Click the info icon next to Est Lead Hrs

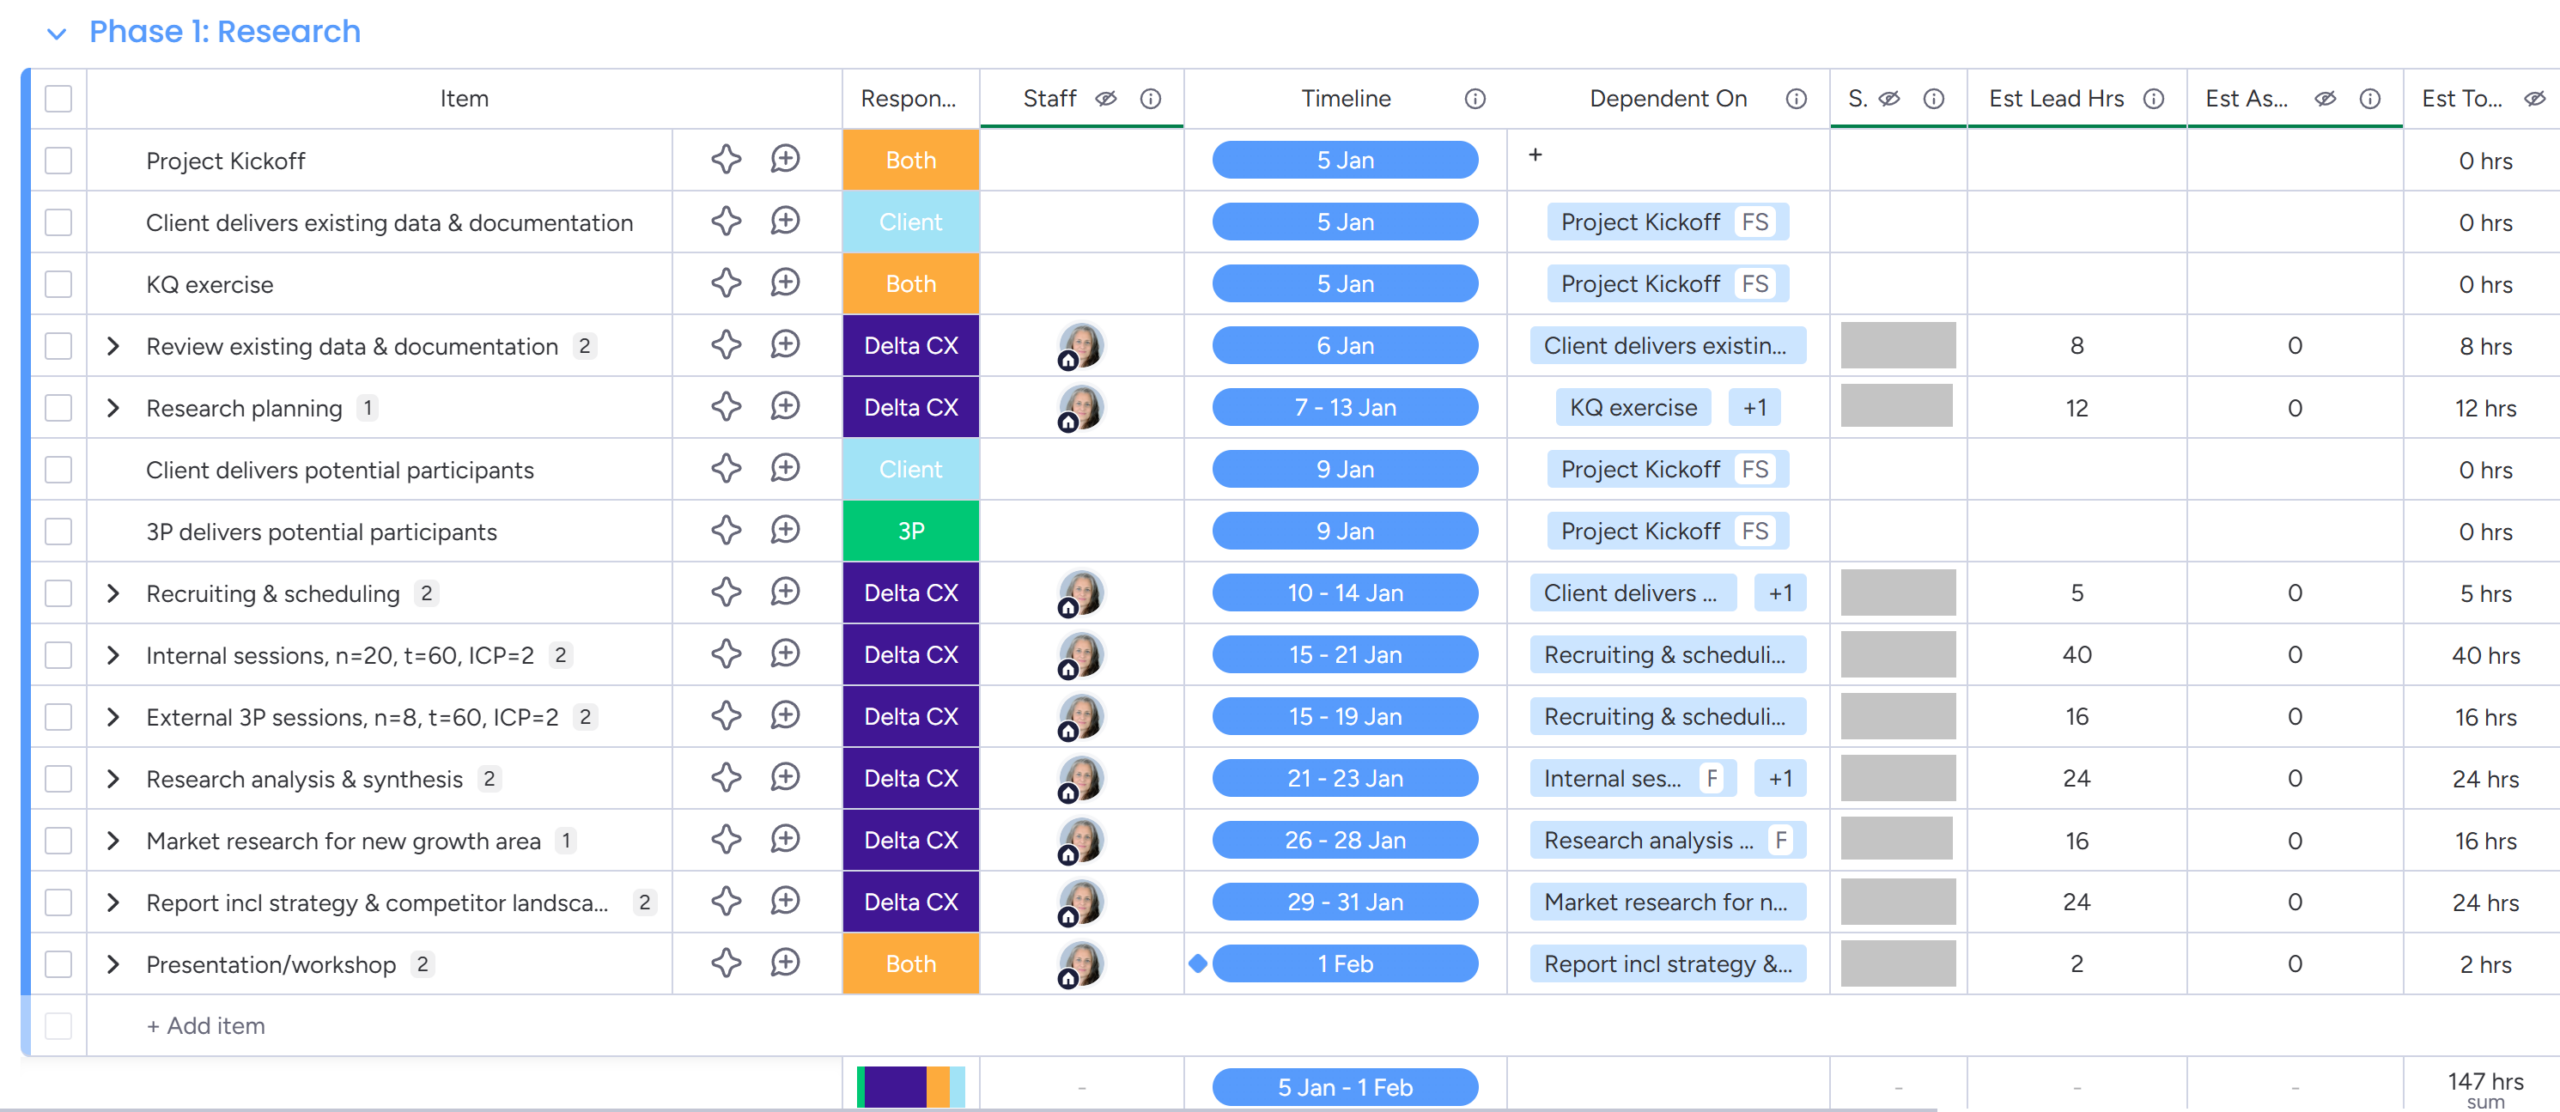point(2154,98)
